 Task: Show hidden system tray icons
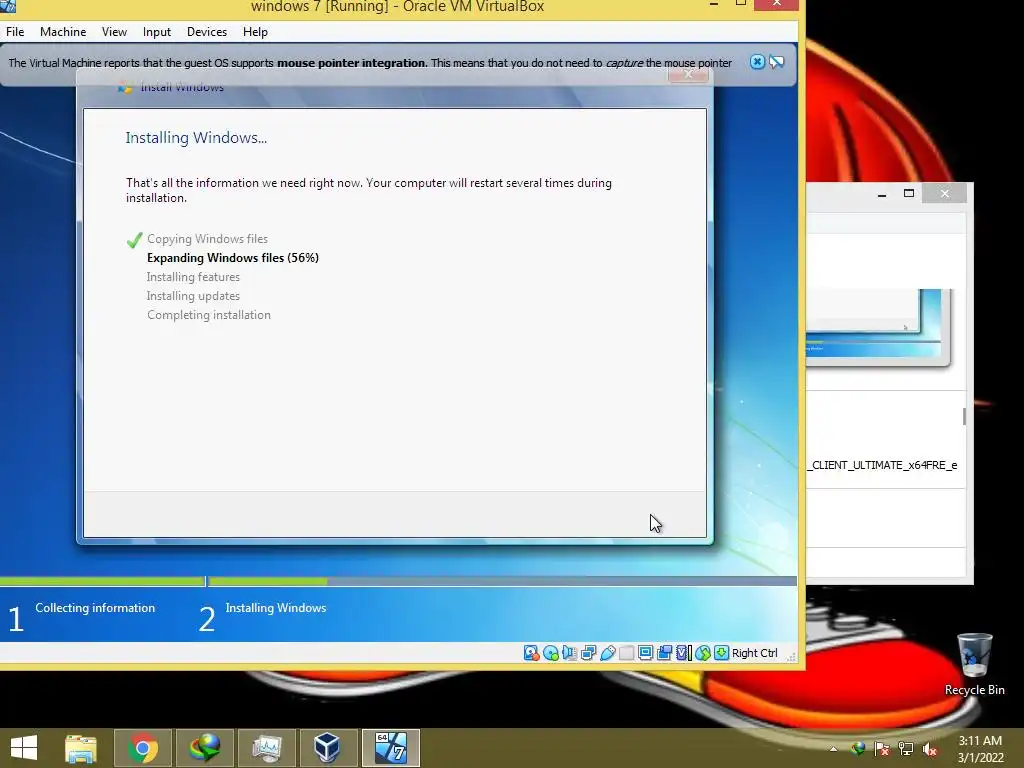pyautogui.click(x=833, y=749)
